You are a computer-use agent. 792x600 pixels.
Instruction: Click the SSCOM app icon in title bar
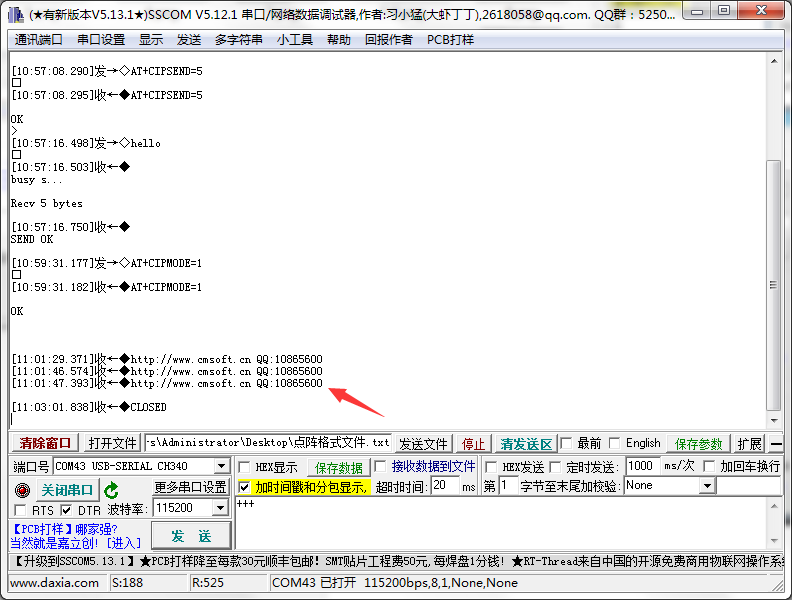(16, 14)
